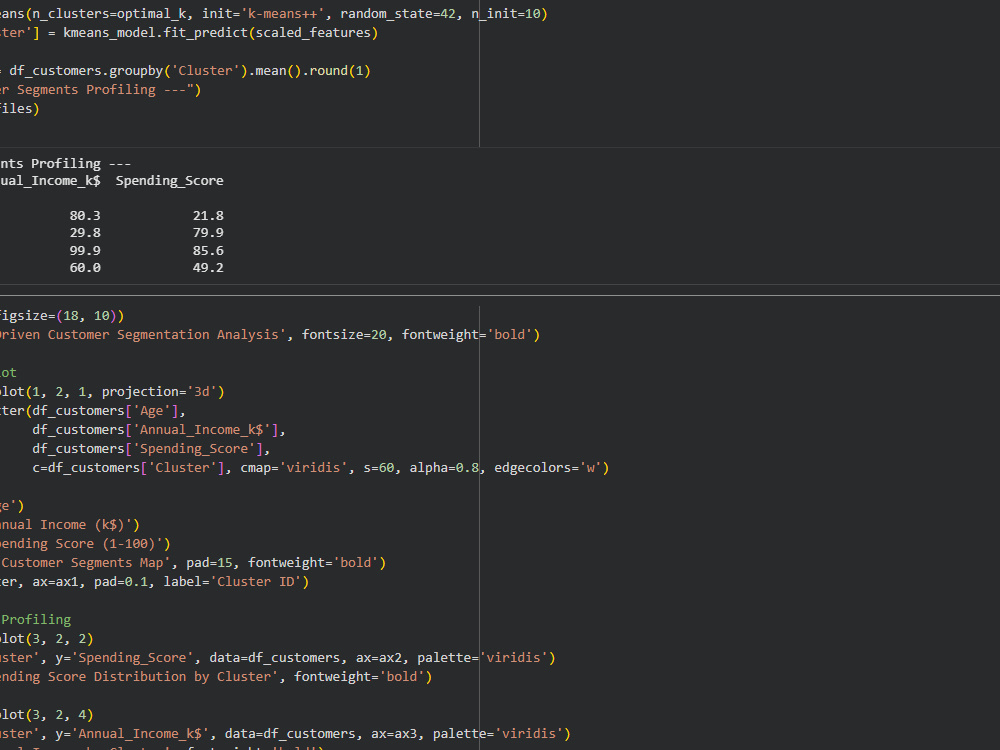Screen dimensions: 1000x750
Task: Click label='Cluster ID' argument
Action: click(x=232, y=582)
